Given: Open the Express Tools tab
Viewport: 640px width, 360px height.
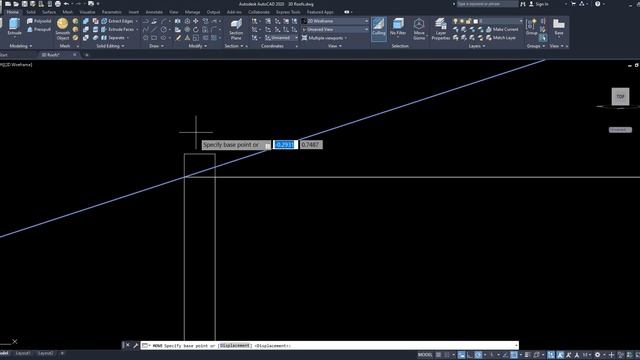Looking at the screenshot, I should 288,12.
